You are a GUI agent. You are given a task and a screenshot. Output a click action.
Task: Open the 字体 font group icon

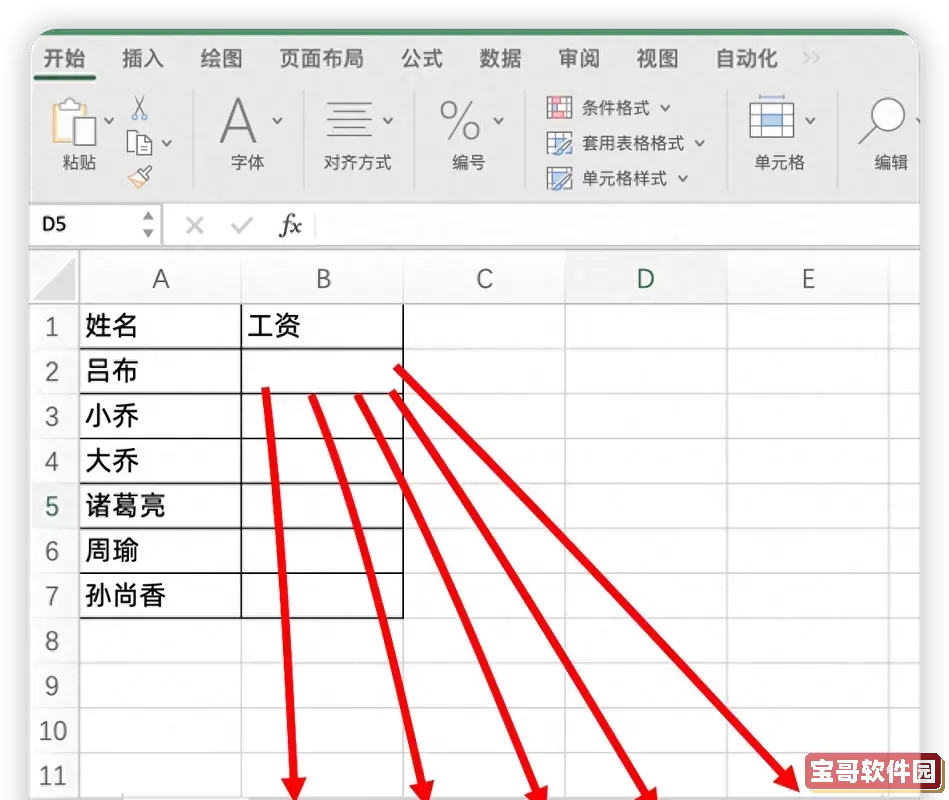(238, 121)
